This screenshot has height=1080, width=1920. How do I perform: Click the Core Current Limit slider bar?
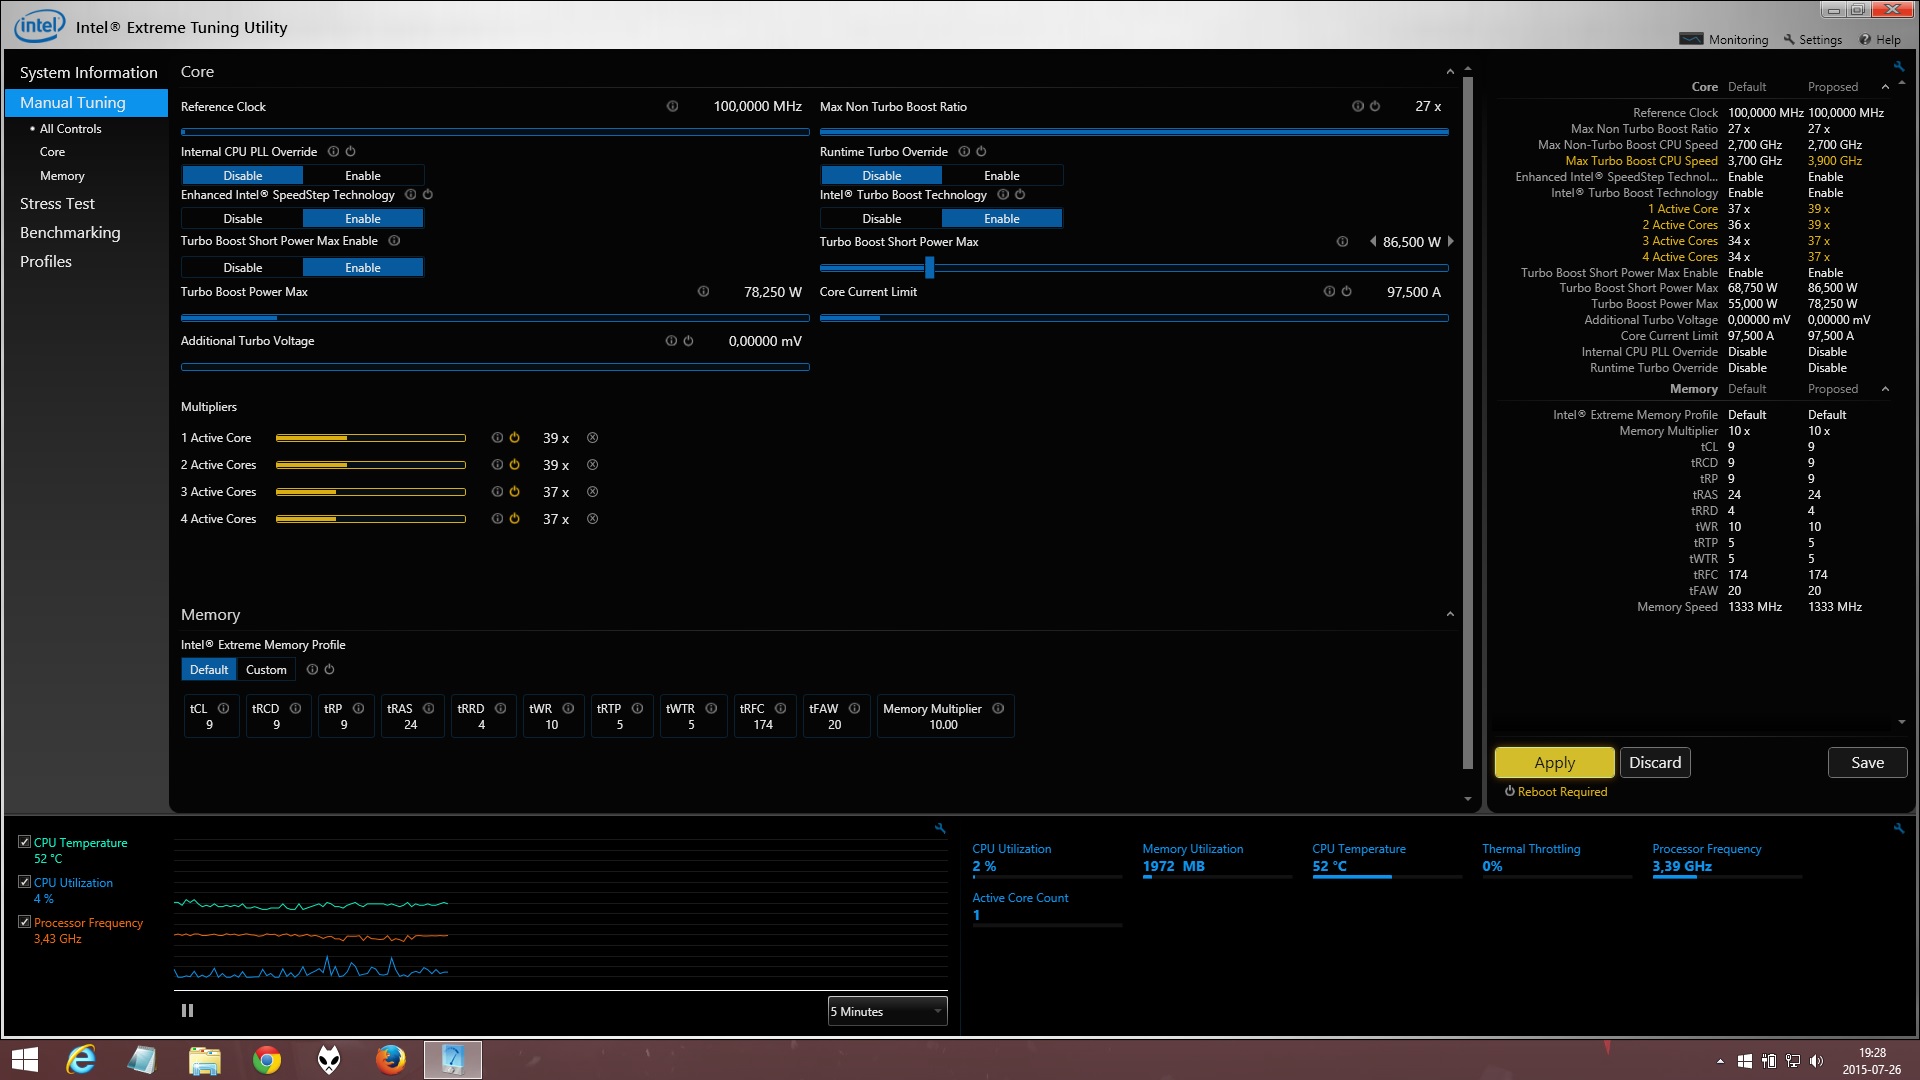(1134, 318)
